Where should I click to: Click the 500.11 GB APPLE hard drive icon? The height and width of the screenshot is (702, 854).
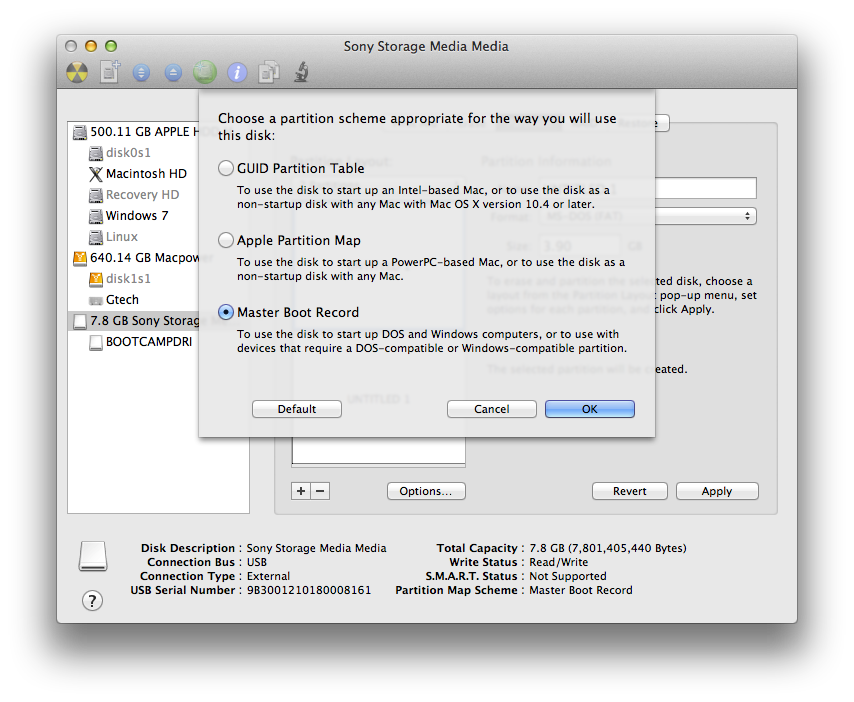(80, 132)
